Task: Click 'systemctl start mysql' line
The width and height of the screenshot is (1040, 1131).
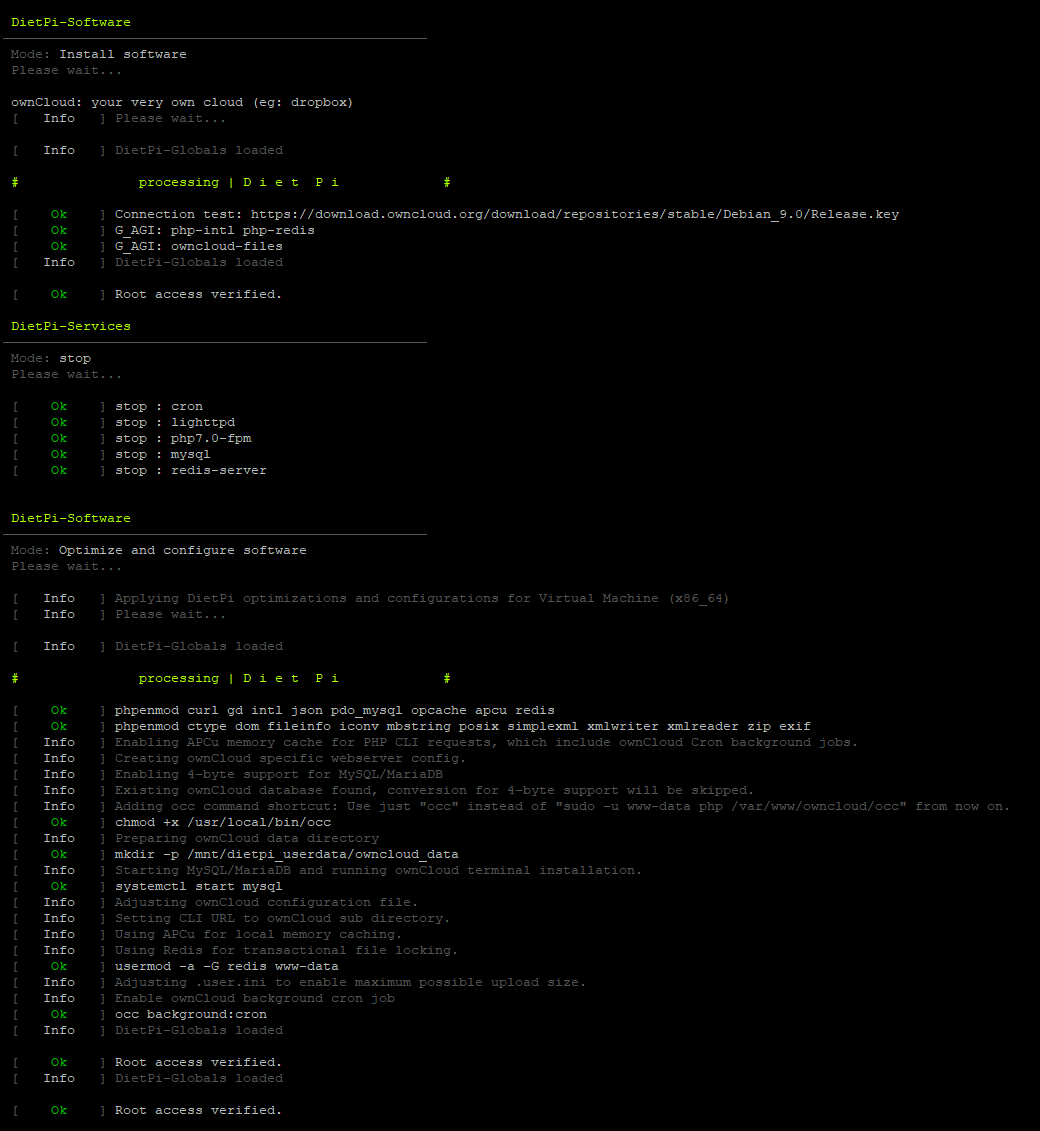Action: (x=199, y=886)
